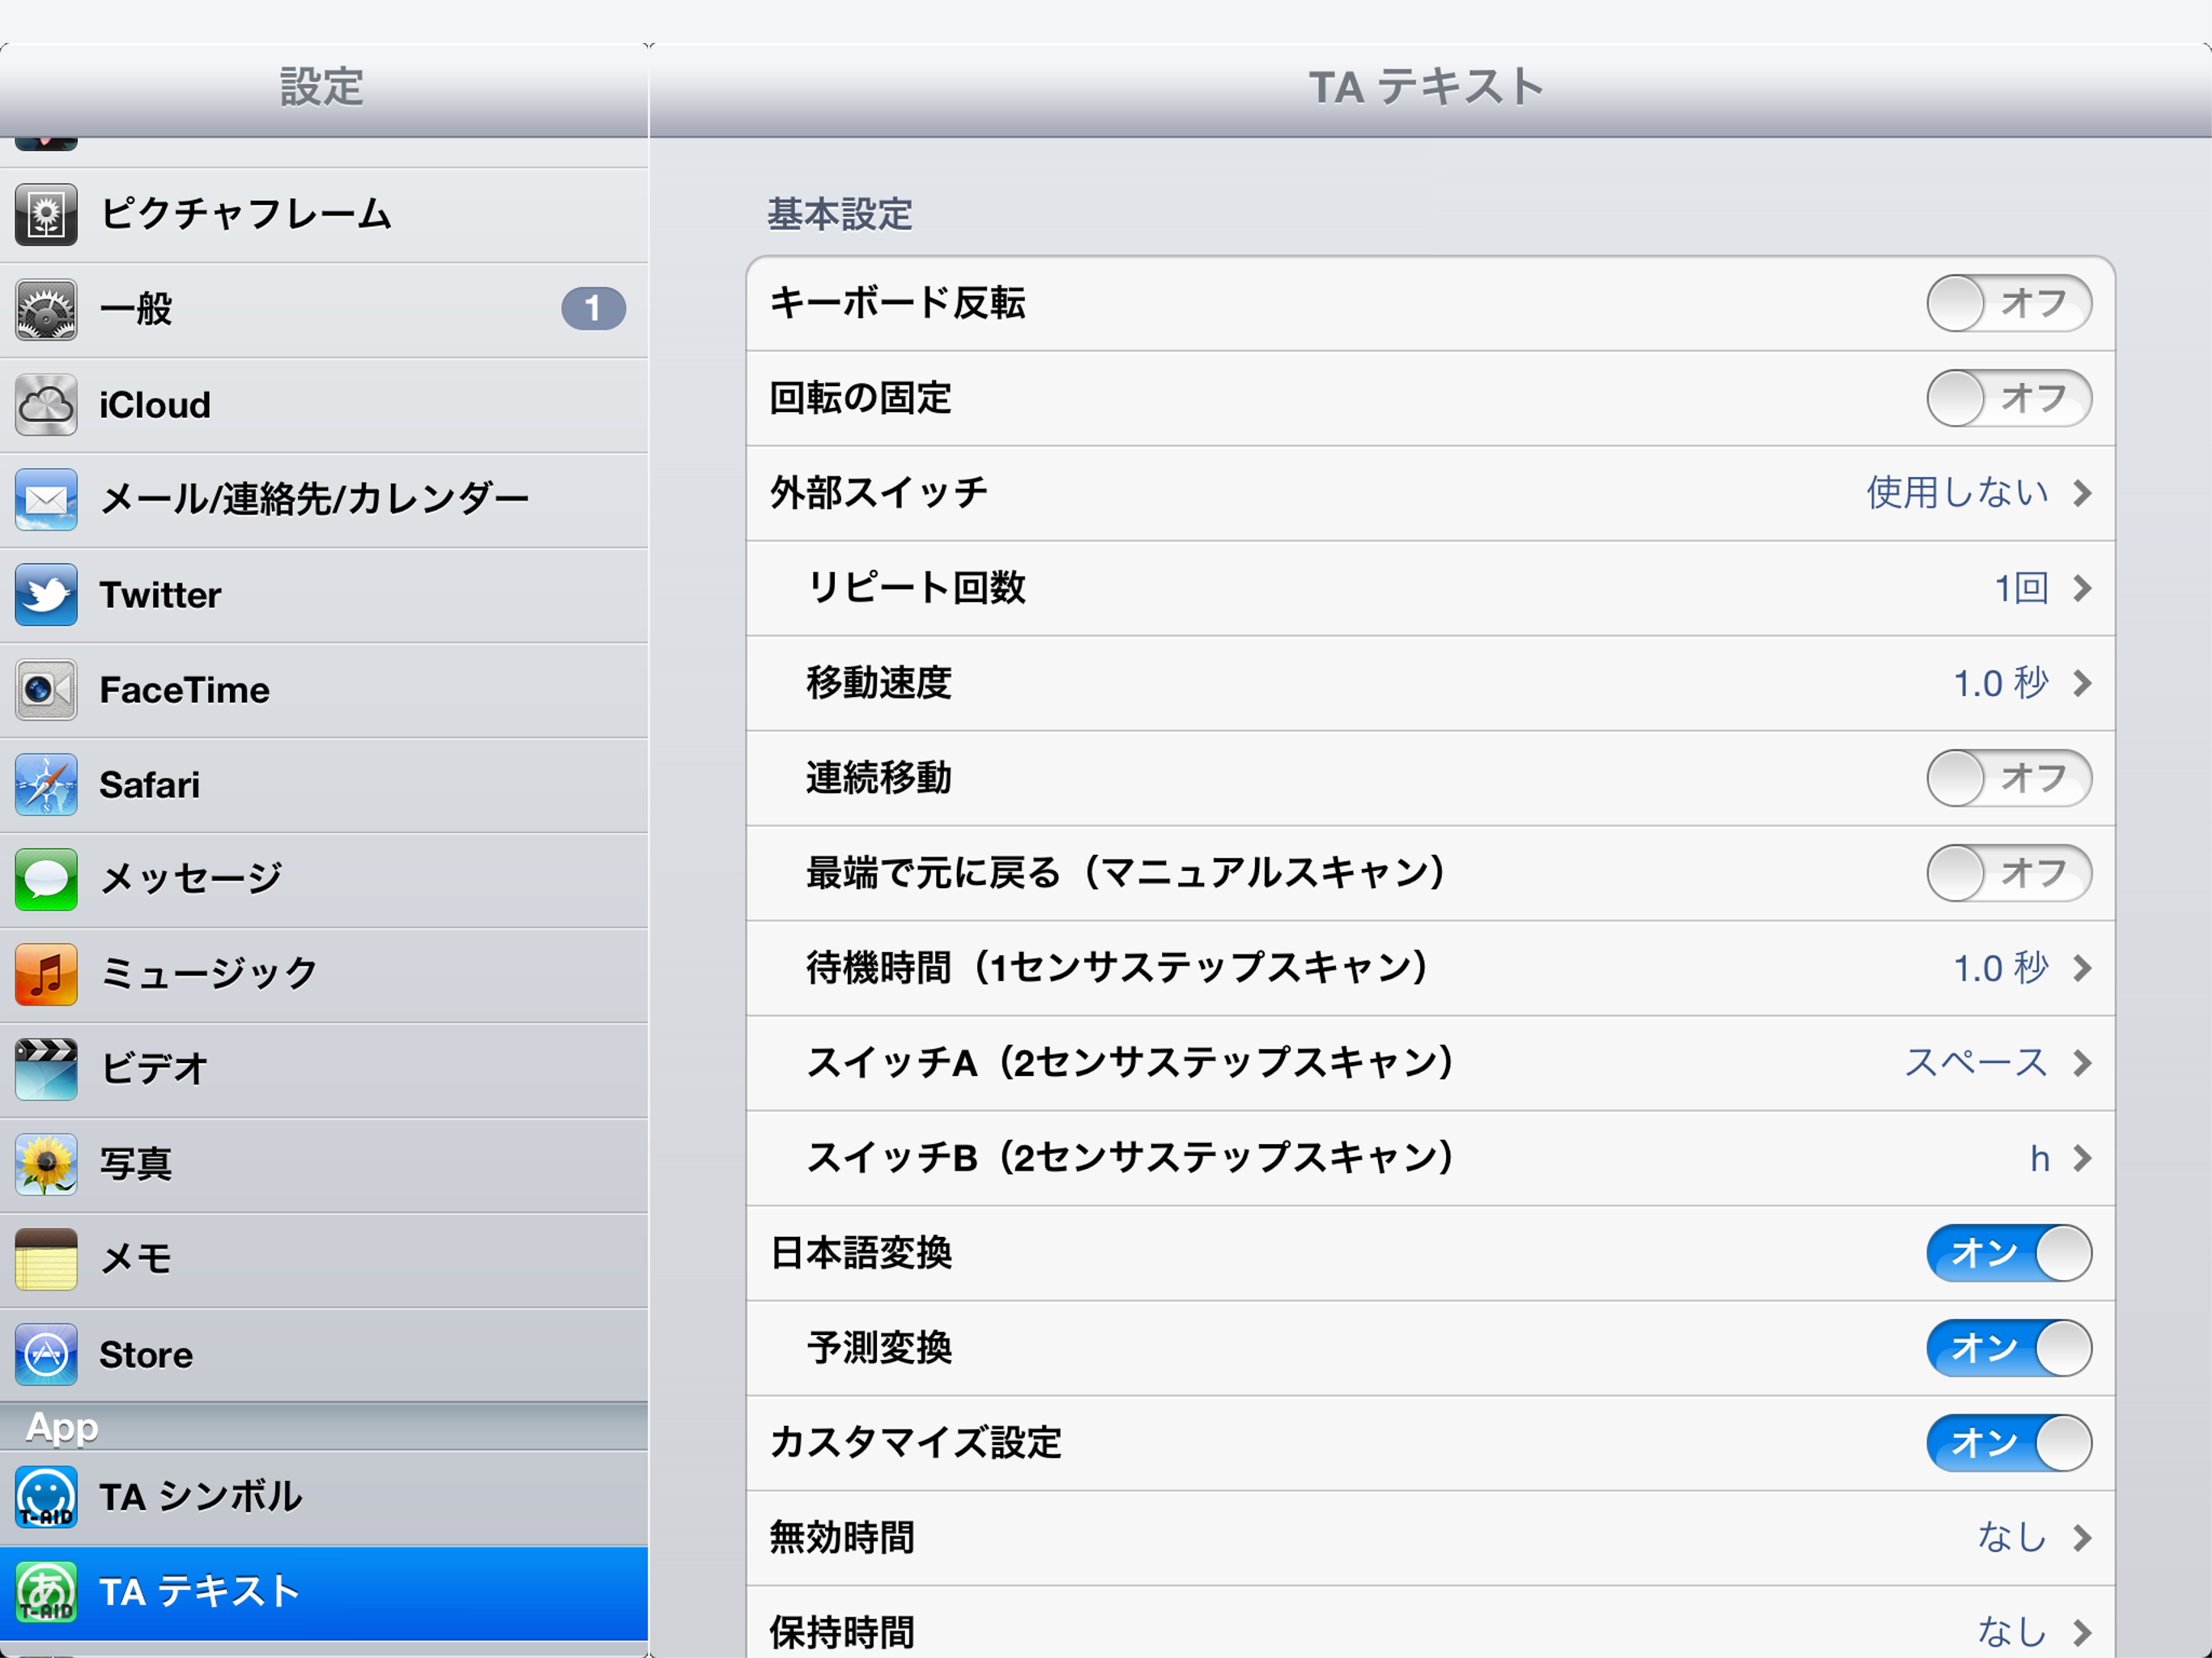Open 待機時間 (1センサステップスキャン) chevron
Image resolution: width=2212 pixels, height=1658 pixels.
coord(2082,968)
